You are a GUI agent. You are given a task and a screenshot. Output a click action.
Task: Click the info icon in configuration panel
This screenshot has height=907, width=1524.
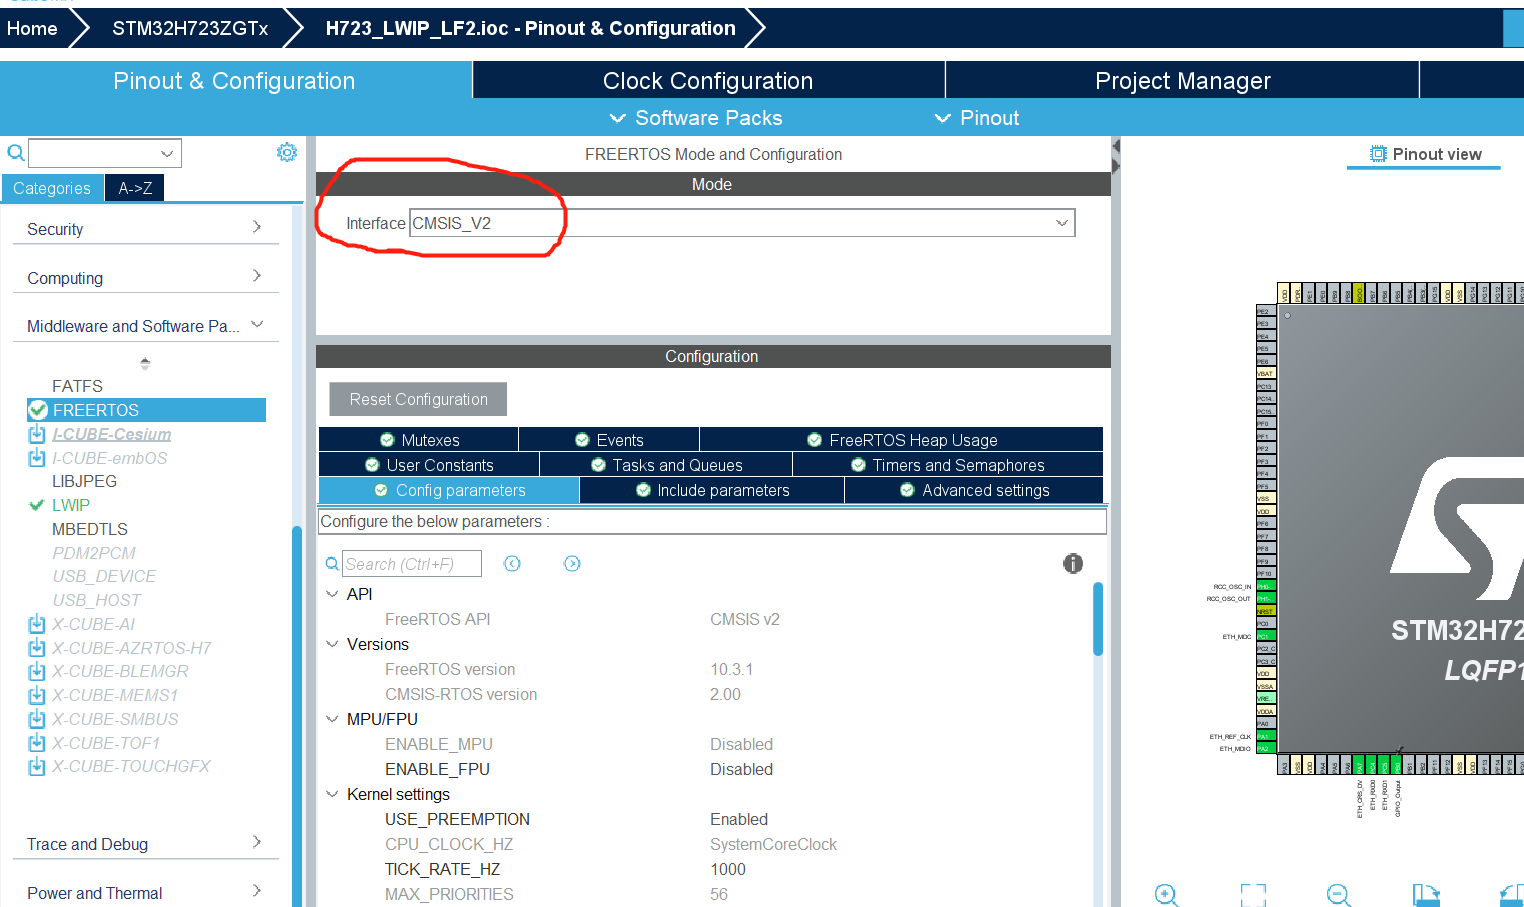[1072, 564]
